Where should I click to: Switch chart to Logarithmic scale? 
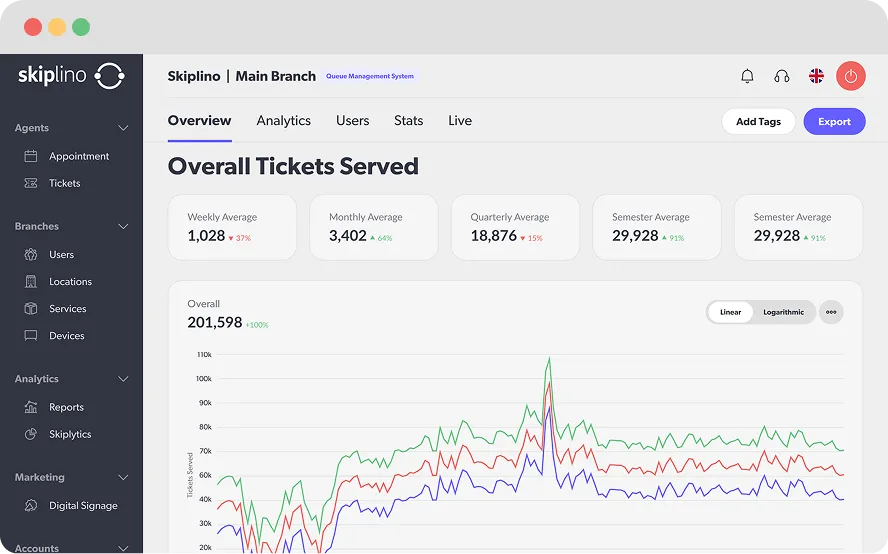783,312
